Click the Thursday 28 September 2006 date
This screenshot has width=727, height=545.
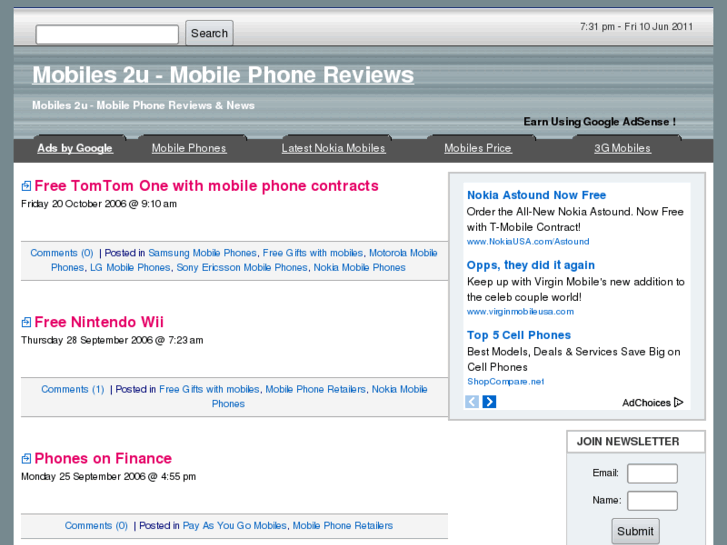[x=112, y=340]
